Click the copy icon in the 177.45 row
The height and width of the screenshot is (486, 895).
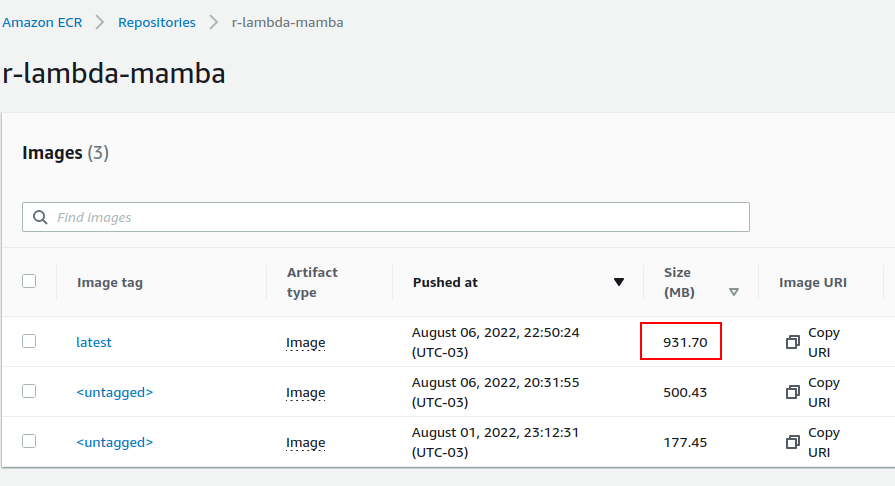point(792,442)
